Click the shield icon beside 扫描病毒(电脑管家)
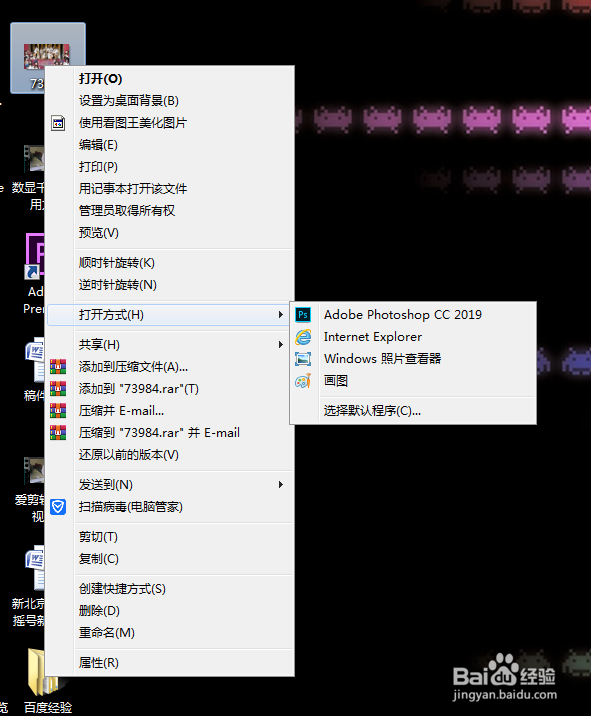This screenshot has height=716, width=591. [58, 507]
